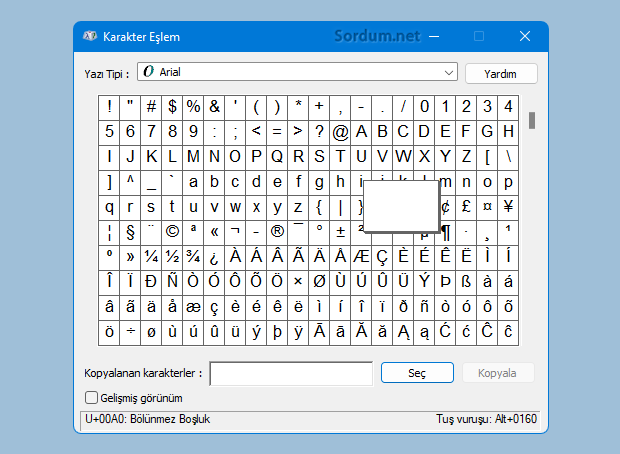
Task: Select the pound sterling £ character
Action: [x=466, y=207]
